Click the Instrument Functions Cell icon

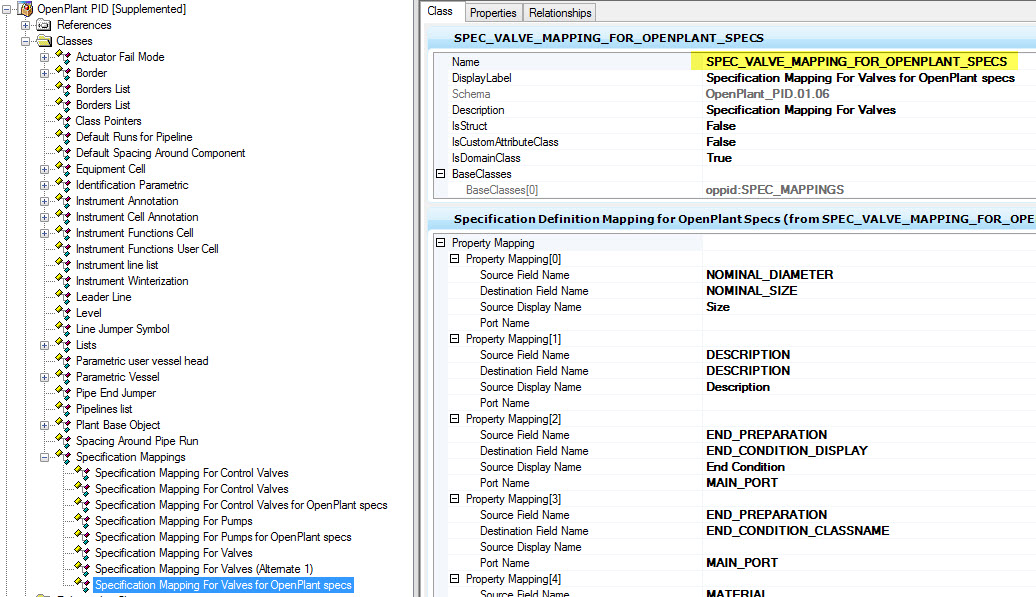(63, 233)
